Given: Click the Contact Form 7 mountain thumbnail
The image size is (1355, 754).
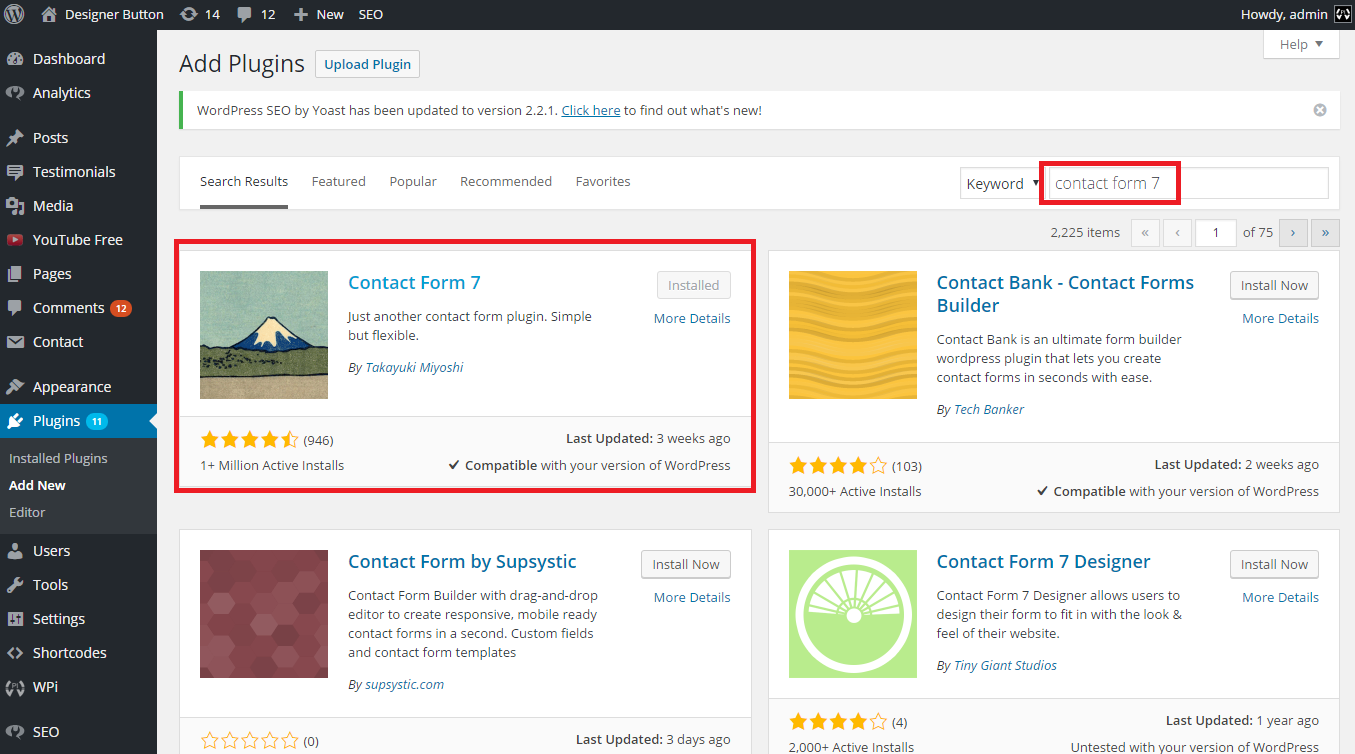Looking at the screenshot, I should click(264, 335).
